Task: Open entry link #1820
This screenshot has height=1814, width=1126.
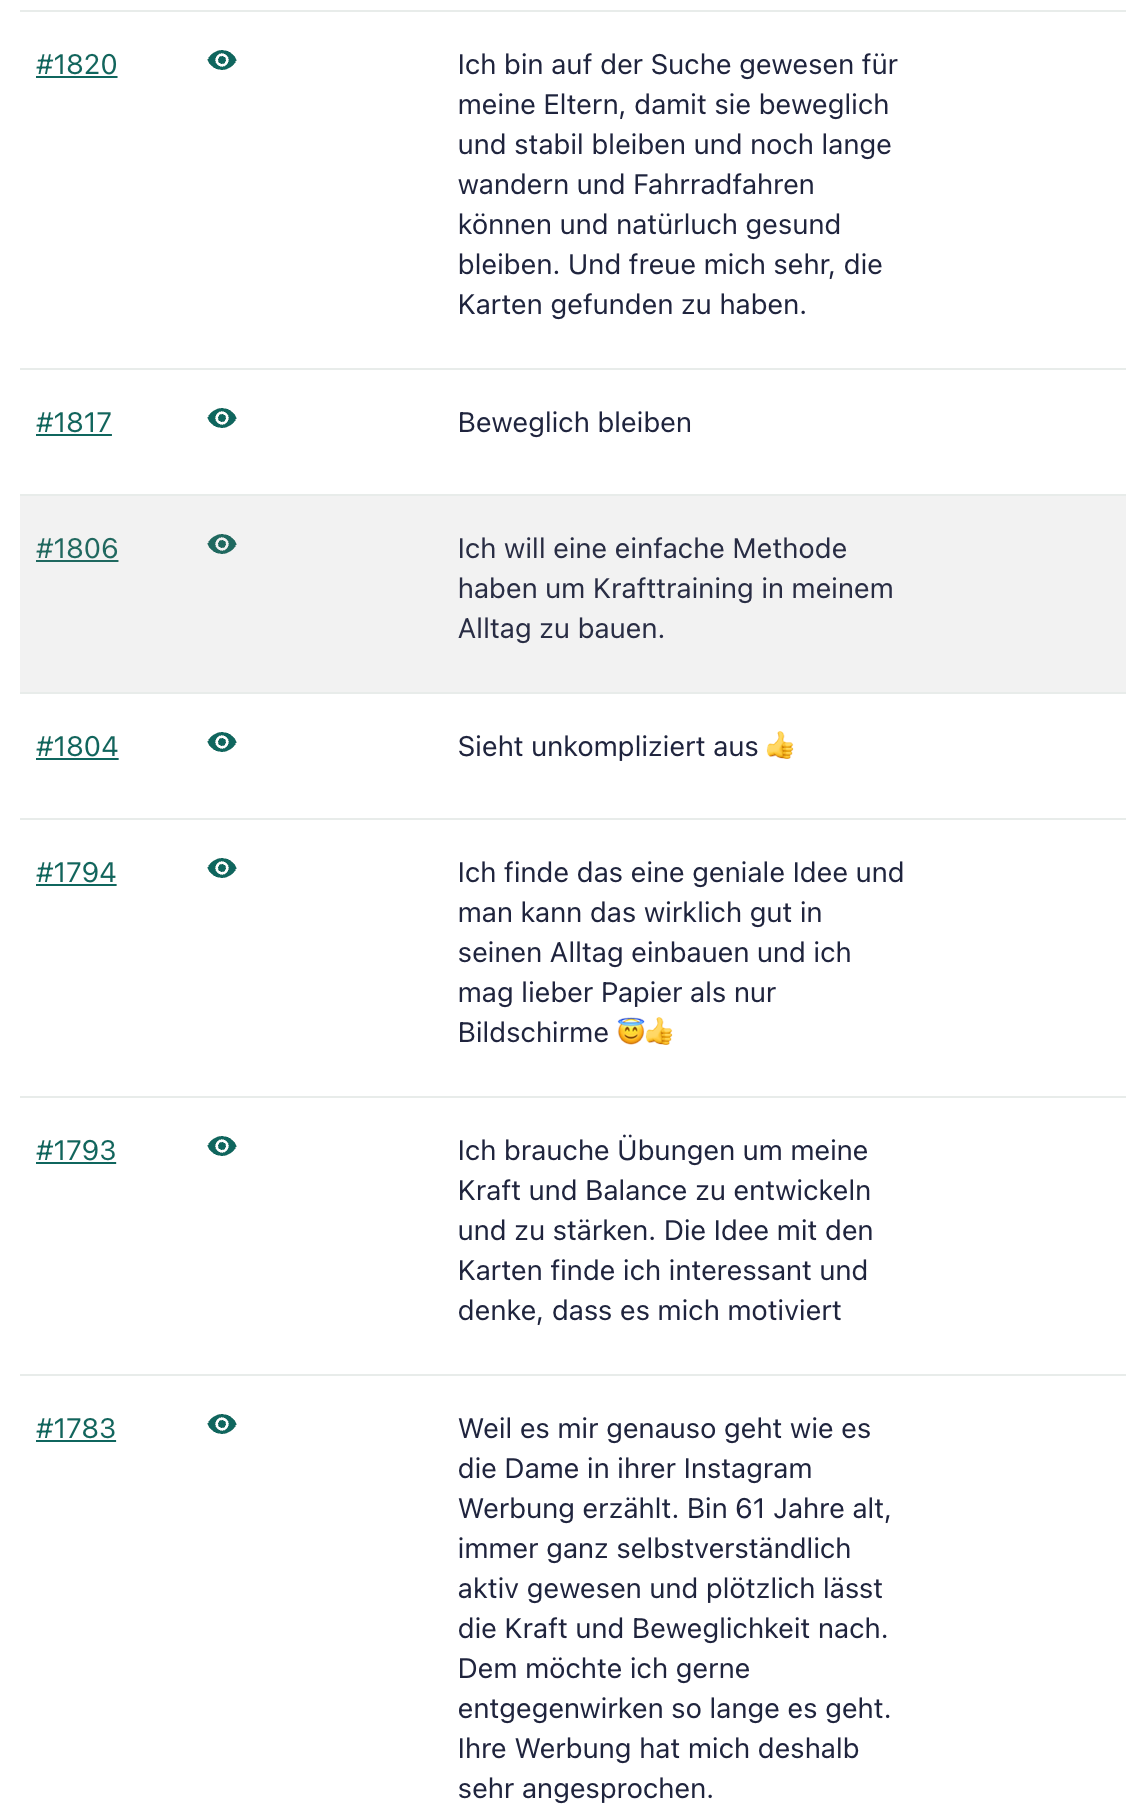Action: pos(77,65)
